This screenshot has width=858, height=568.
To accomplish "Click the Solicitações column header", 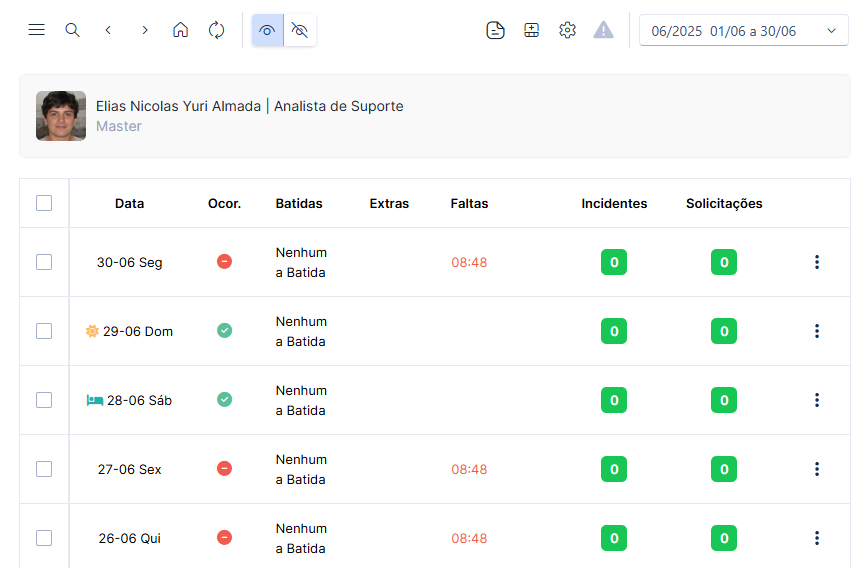I will coord(724,204).
